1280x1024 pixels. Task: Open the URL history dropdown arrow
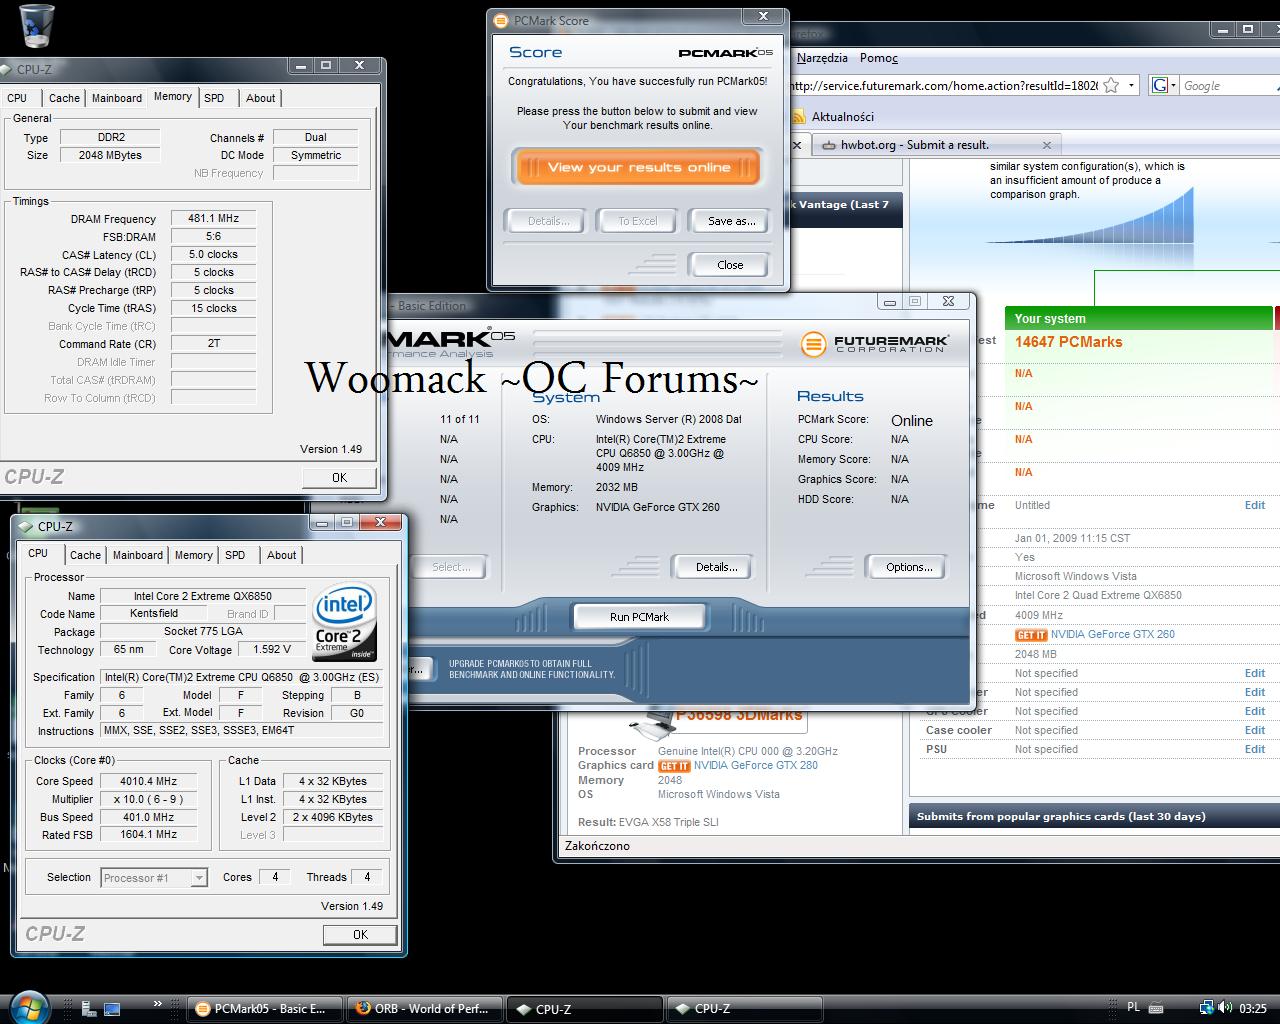pyautogui.click(x=1131, y=86)
